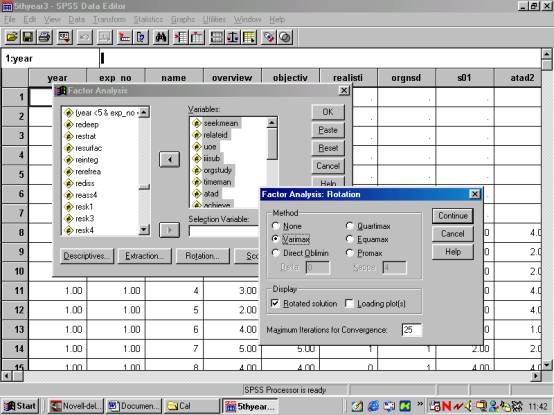554x415 pixels.
Task: Click the Variables list scrollbar thumb
Action: click(272, 144)
